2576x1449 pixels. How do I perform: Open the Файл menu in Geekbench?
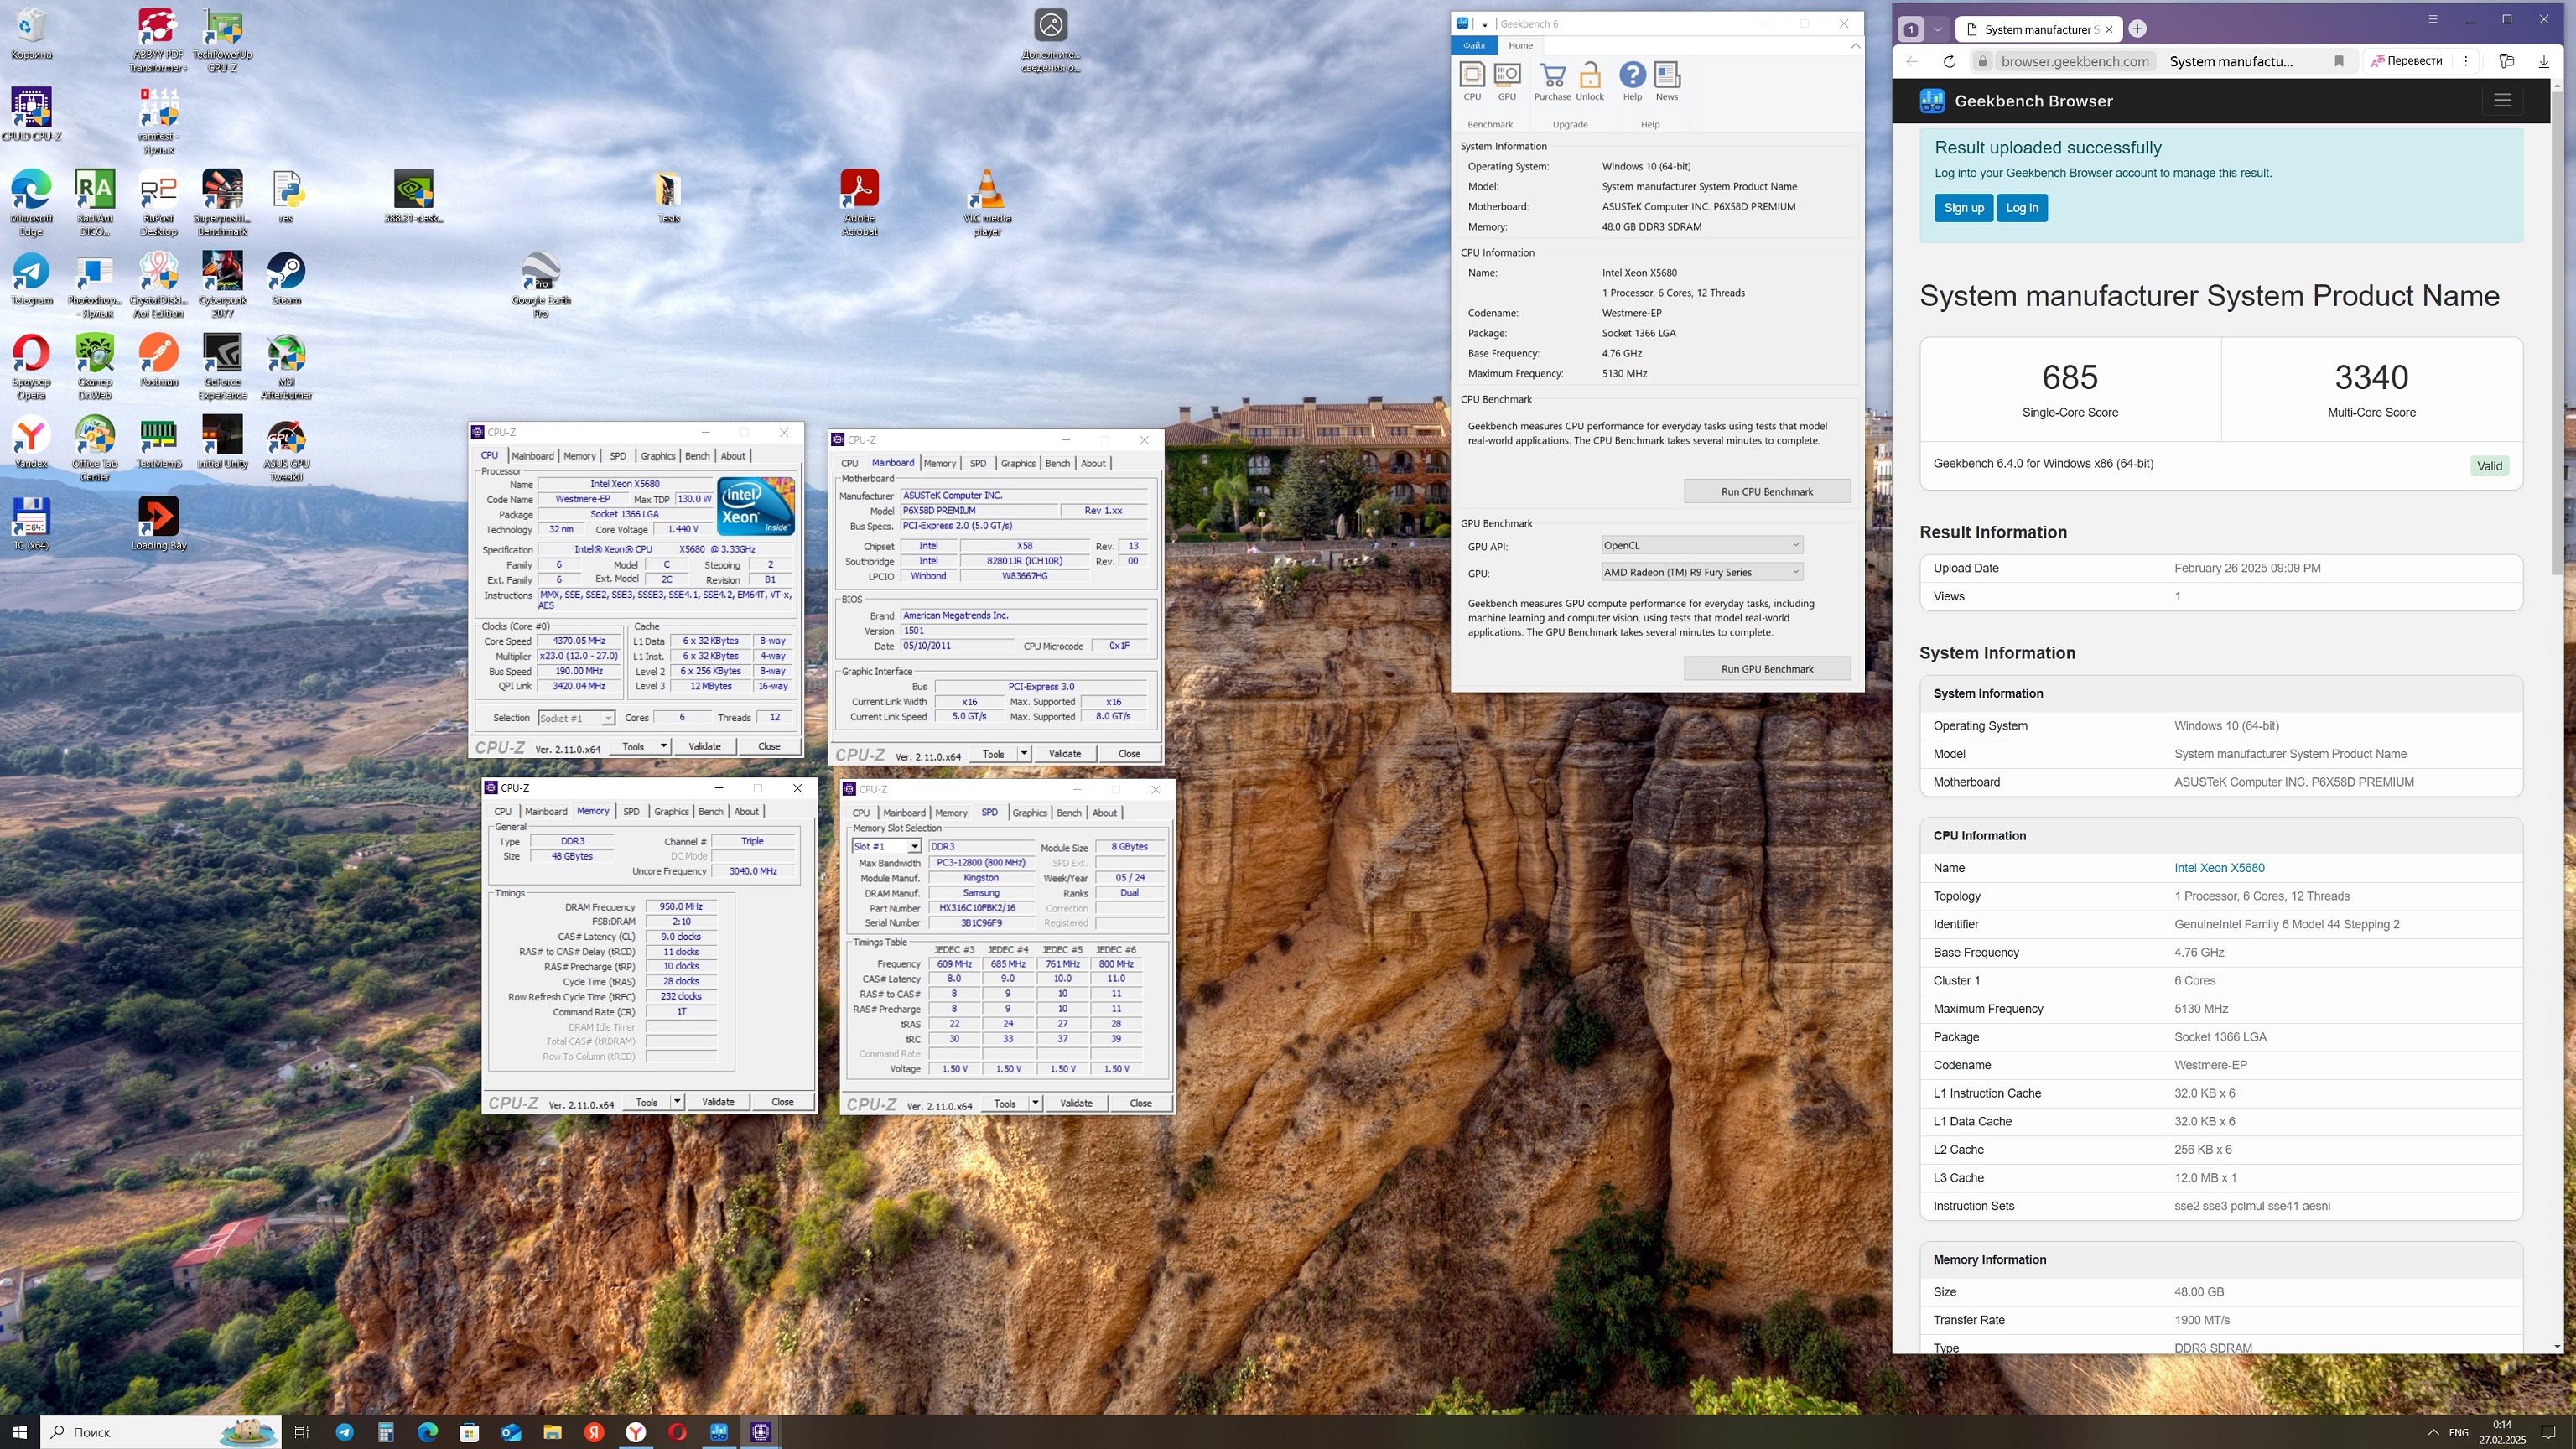[1474, 45]
